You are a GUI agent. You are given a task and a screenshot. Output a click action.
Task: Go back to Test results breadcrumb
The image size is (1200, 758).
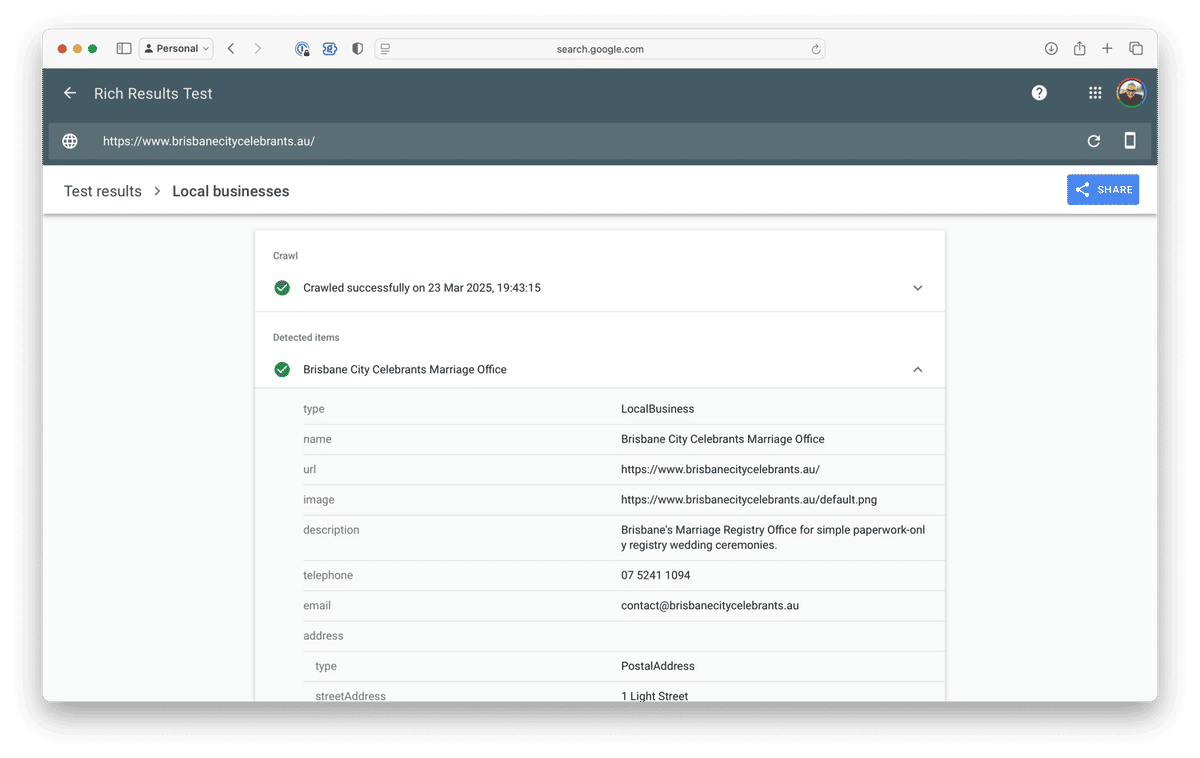pyautogui.click(x=103, y=191)
